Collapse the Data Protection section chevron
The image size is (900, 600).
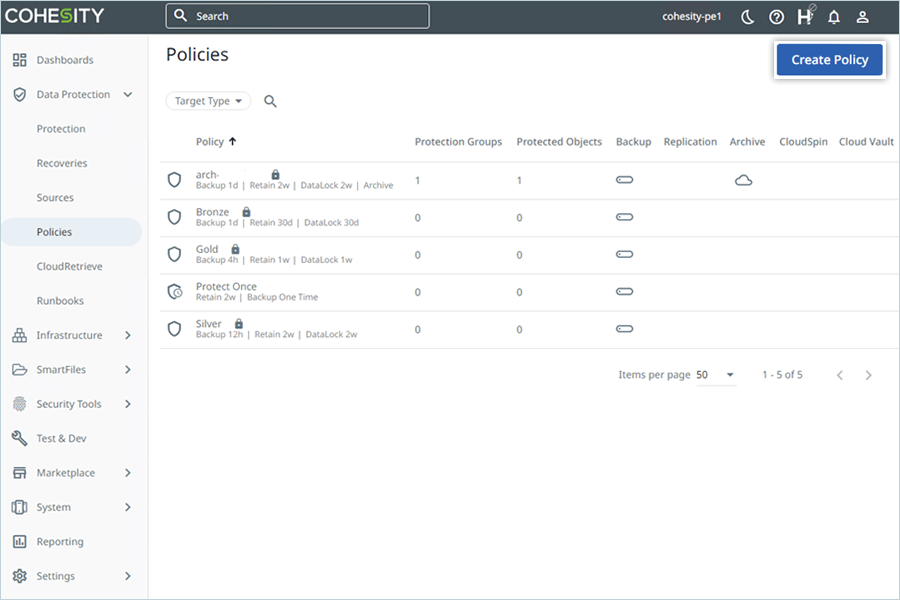coord(128,94)
